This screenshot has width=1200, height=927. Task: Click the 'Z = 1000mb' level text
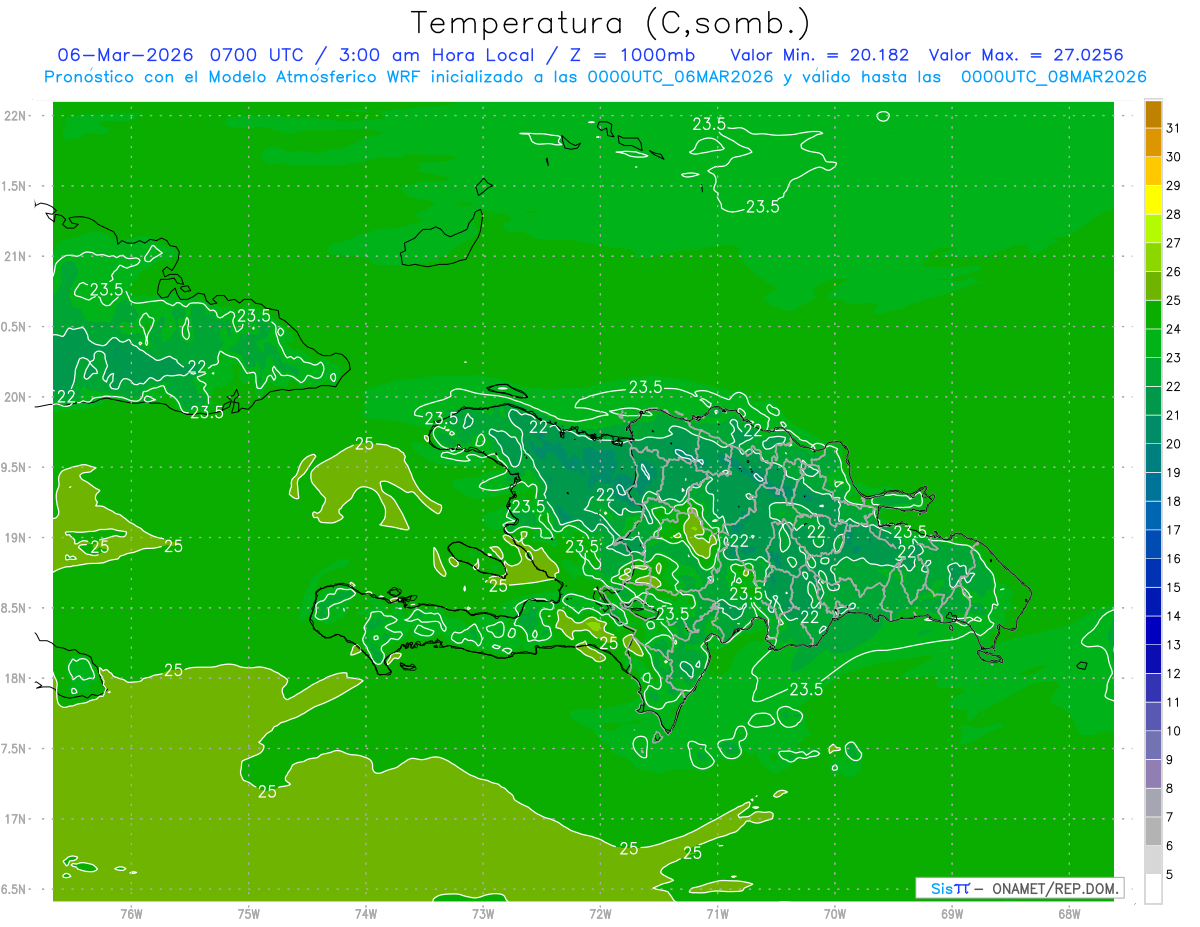[x=634, y=54]
